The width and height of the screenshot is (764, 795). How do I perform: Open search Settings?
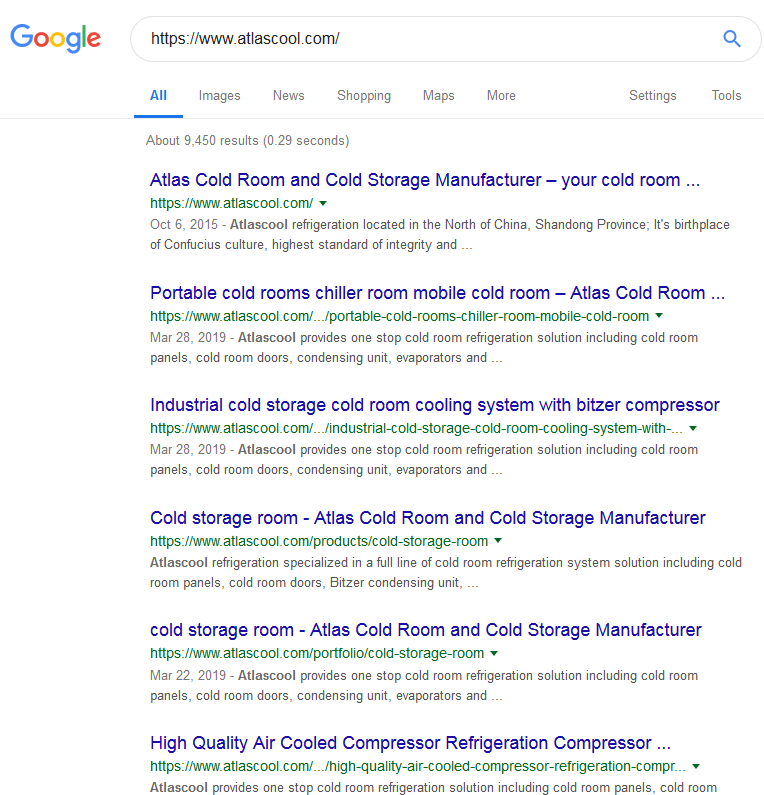point(652,96)
